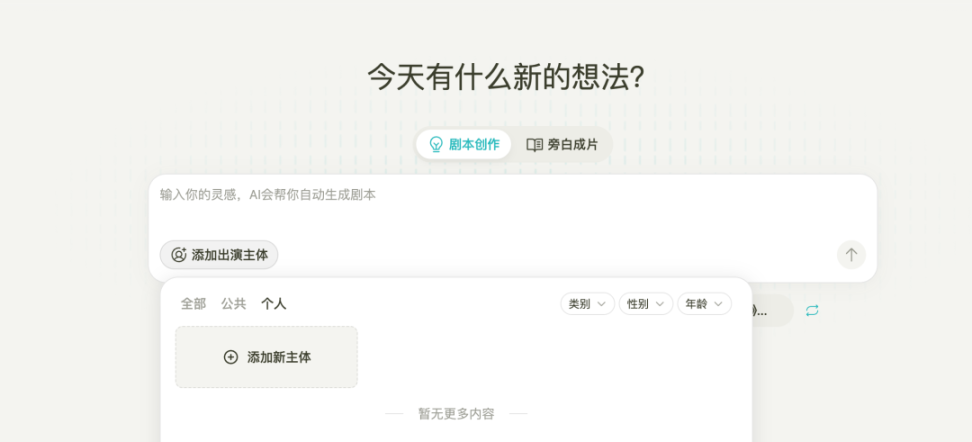Click the teal refresh swap icon
The width and height of the screenshot is (972, 442).
click(x=812, y=311)
